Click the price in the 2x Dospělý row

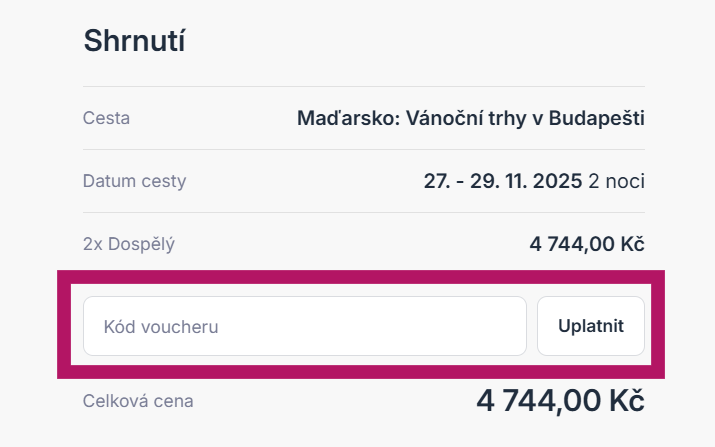[x=586, y=243]
